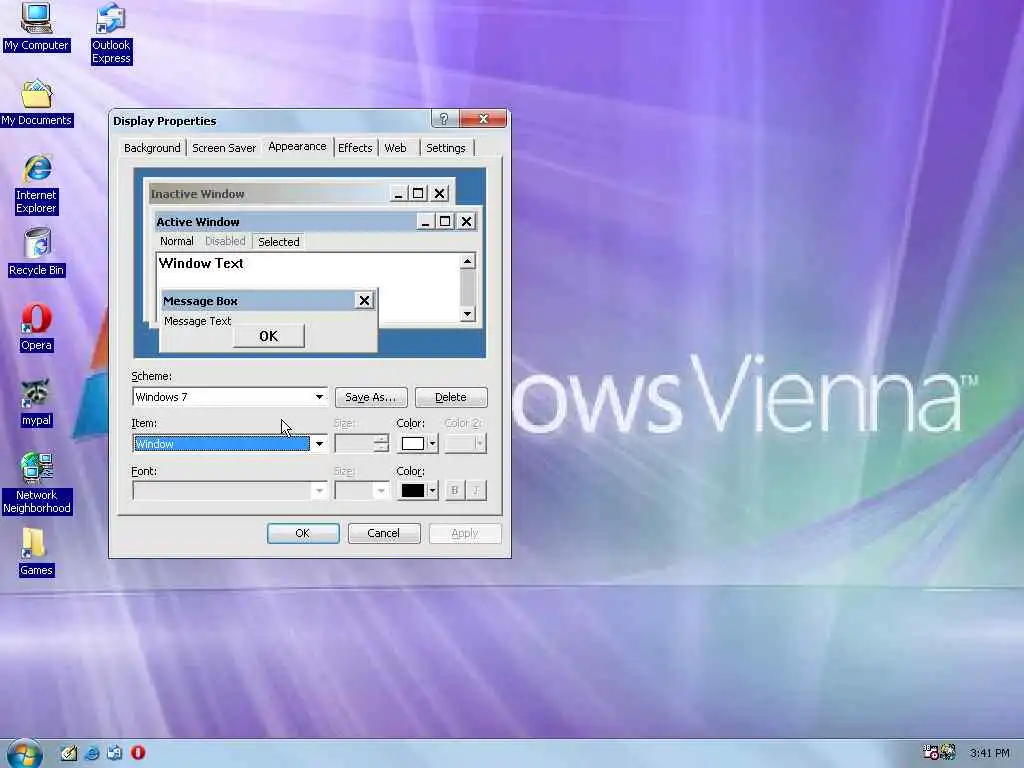
Task: Close preview Message Box with X
Action: [x=364, y=300]
